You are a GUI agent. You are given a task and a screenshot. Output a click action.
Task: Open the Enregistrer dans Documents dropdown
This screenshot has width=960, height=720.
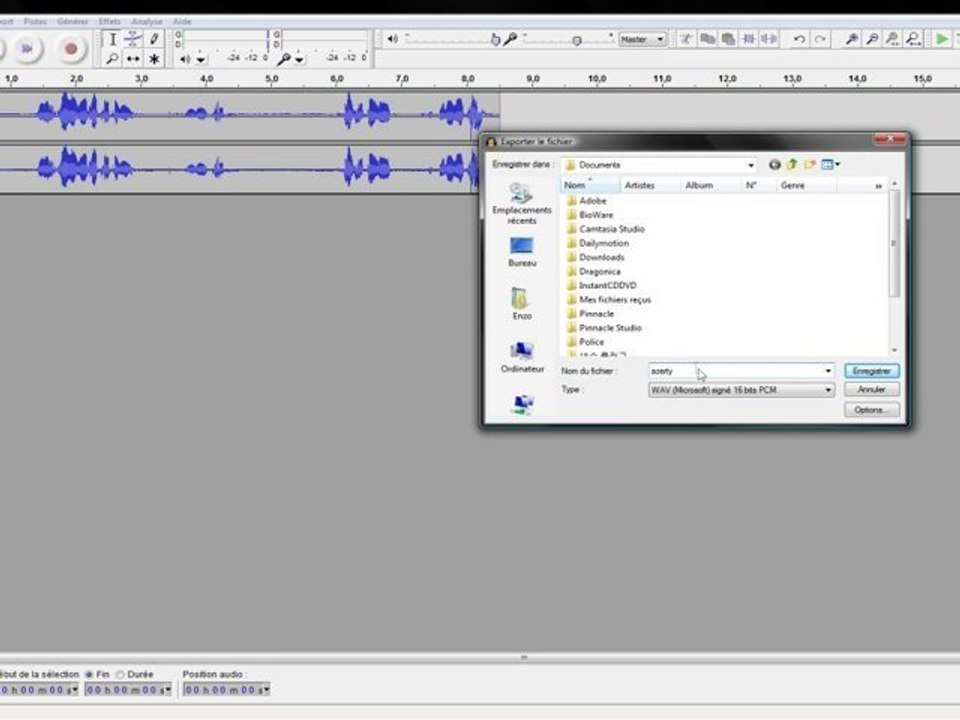660,165
